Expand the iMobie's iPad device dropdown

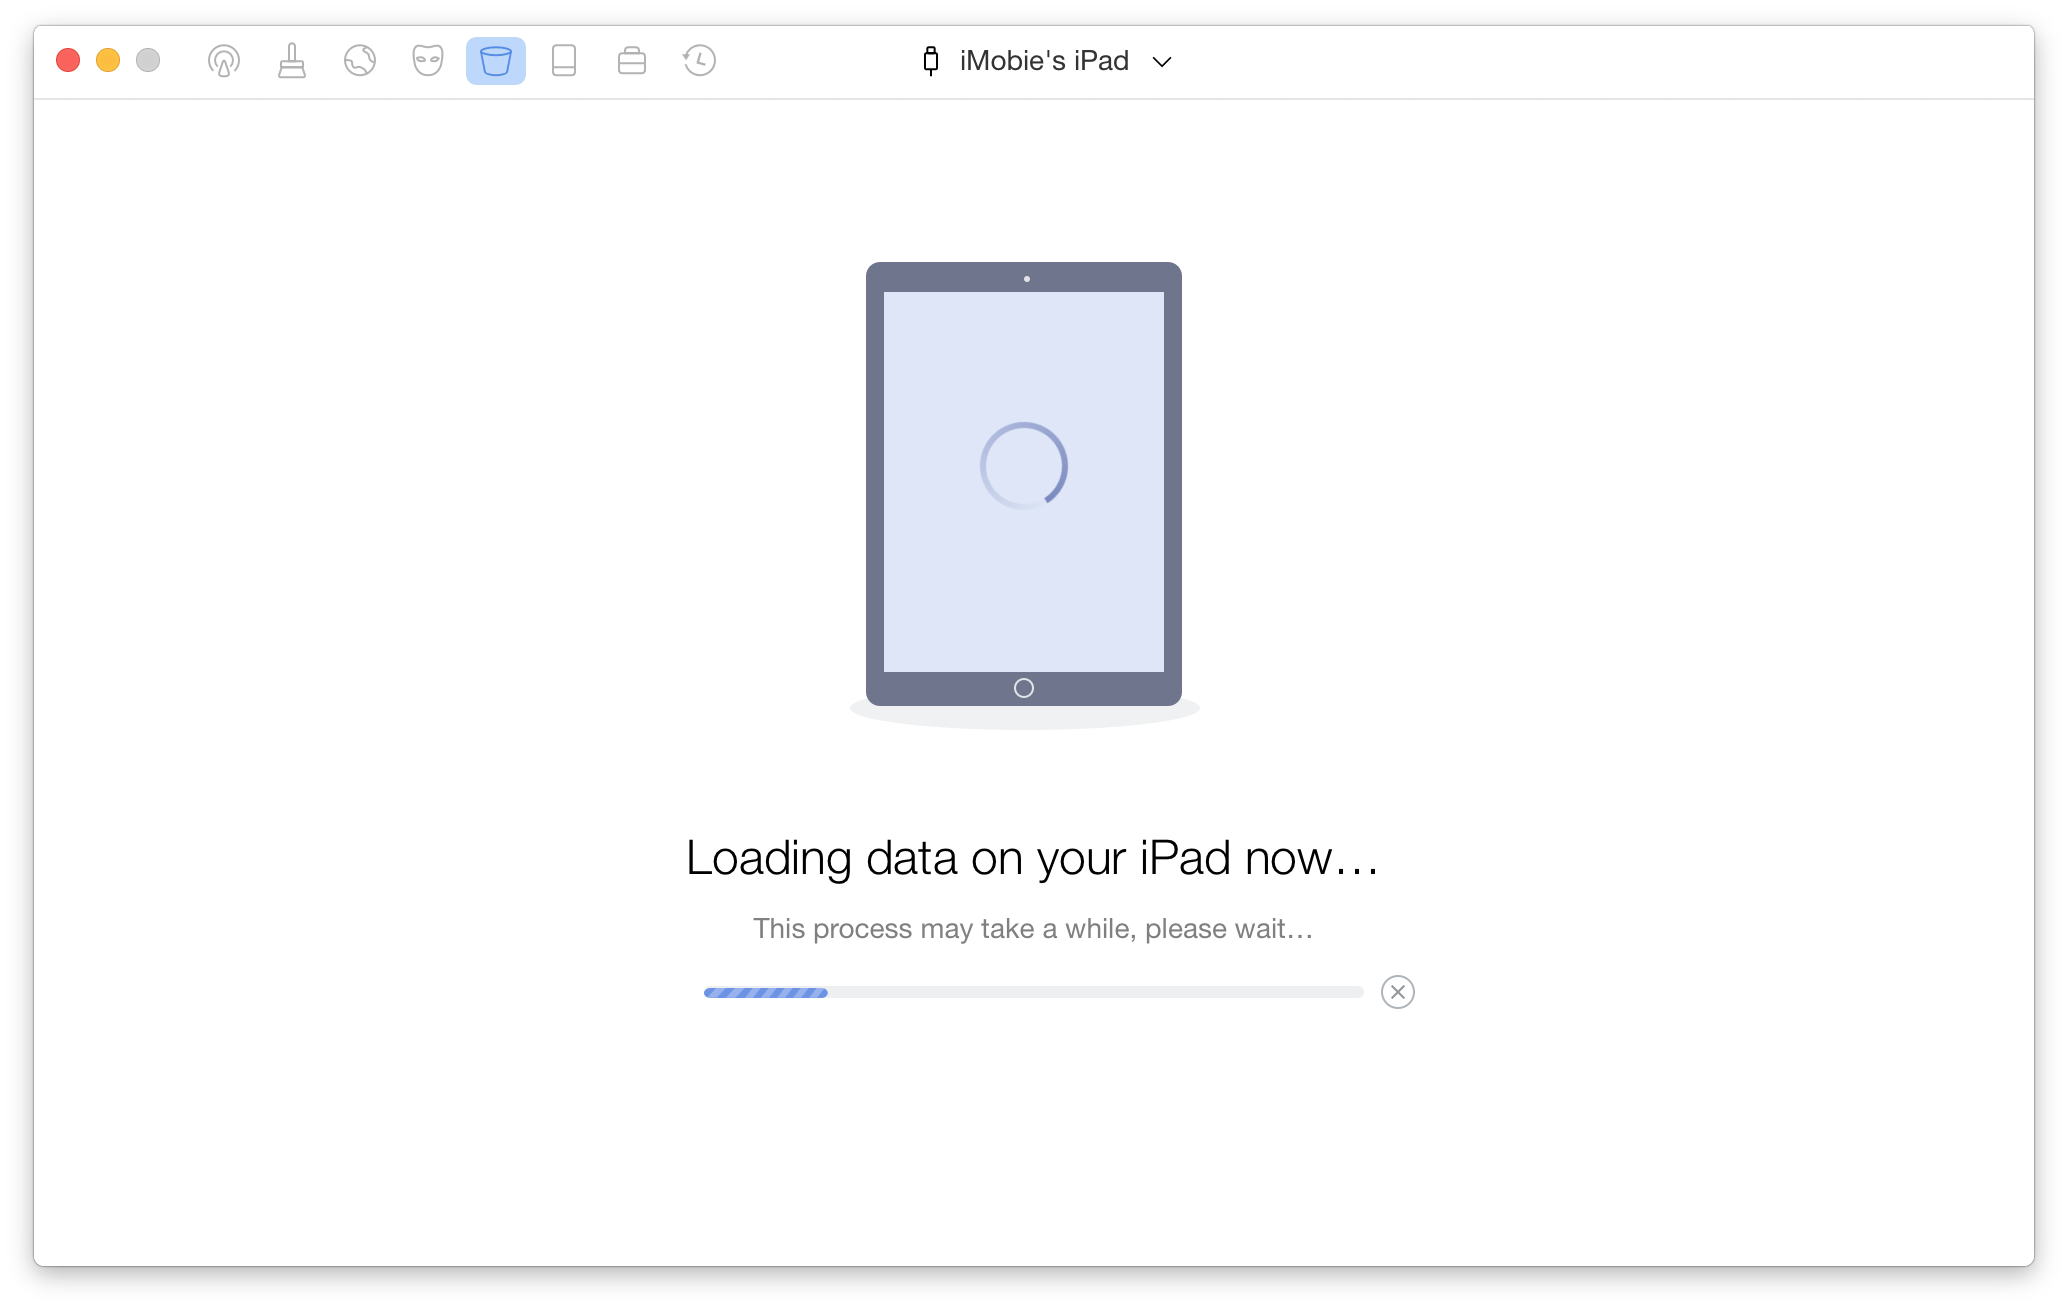pyautogui.click(x=1162, y=62)
